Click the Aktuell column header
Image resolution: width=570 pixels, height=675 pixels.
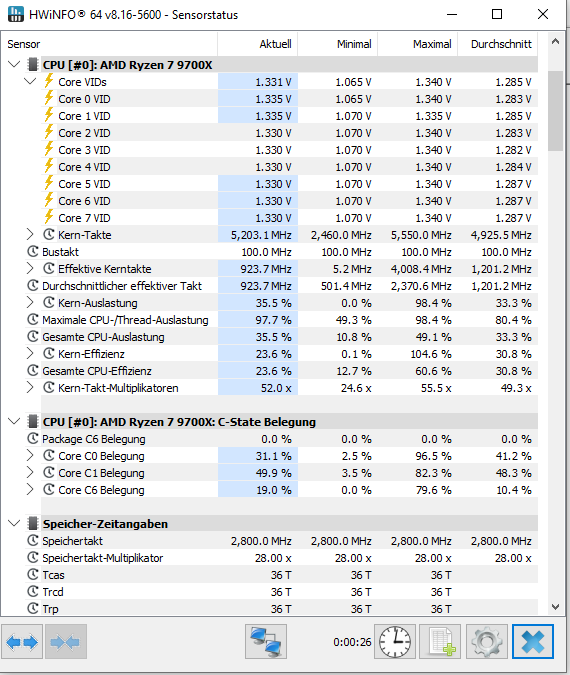257,44
